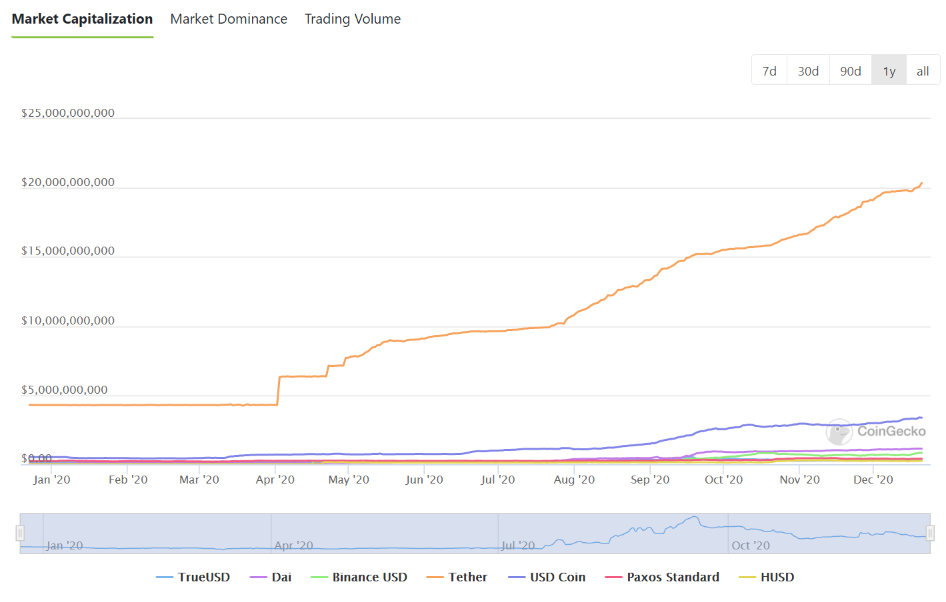Open the Trading Volume tab
Screen dimensions: 946x602
point(352,19)
